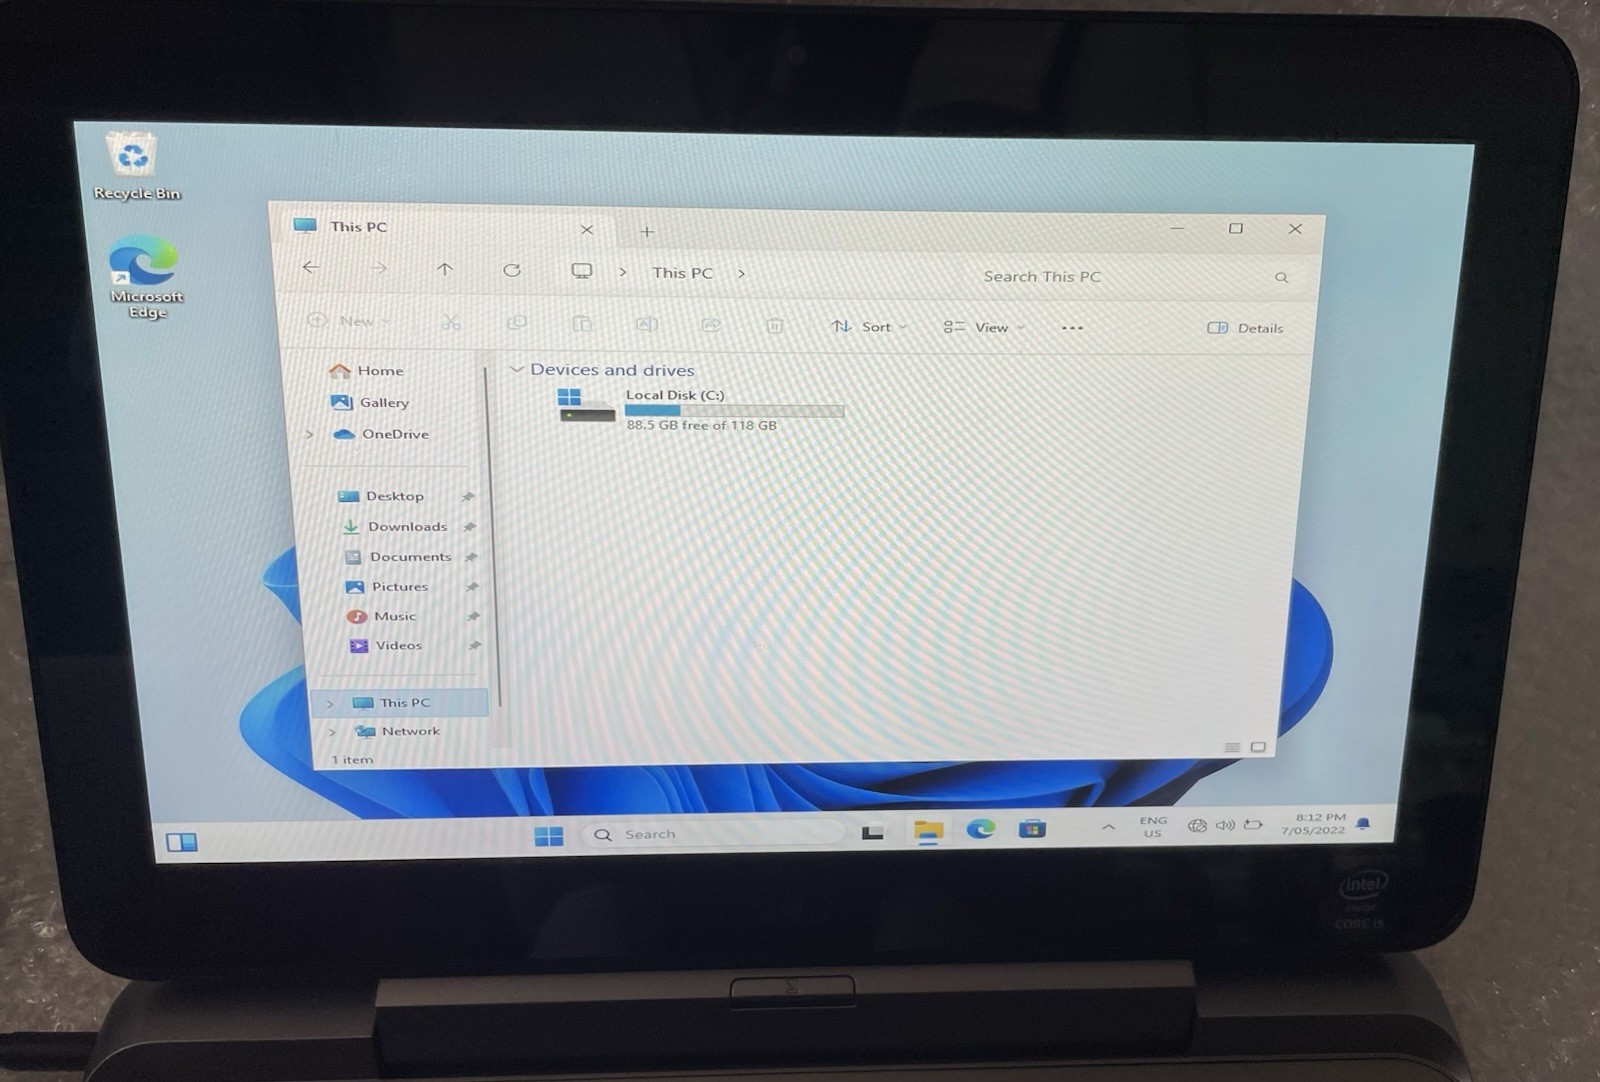1600x1082 pixels.
Task: Switch to details list view icon
Action: pyautogui.click(x=1232, y=747)
